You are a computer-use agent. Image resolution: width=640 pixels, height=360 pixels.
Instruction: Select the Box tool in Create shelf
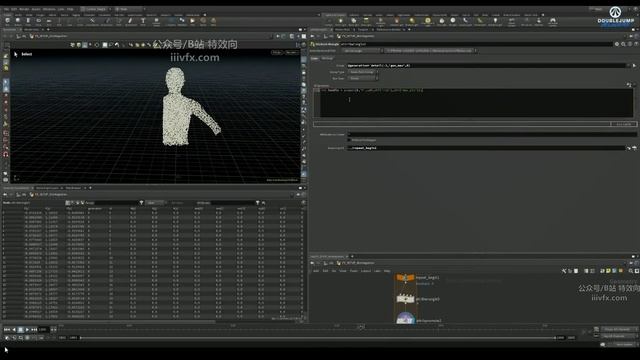click(7, 21)
